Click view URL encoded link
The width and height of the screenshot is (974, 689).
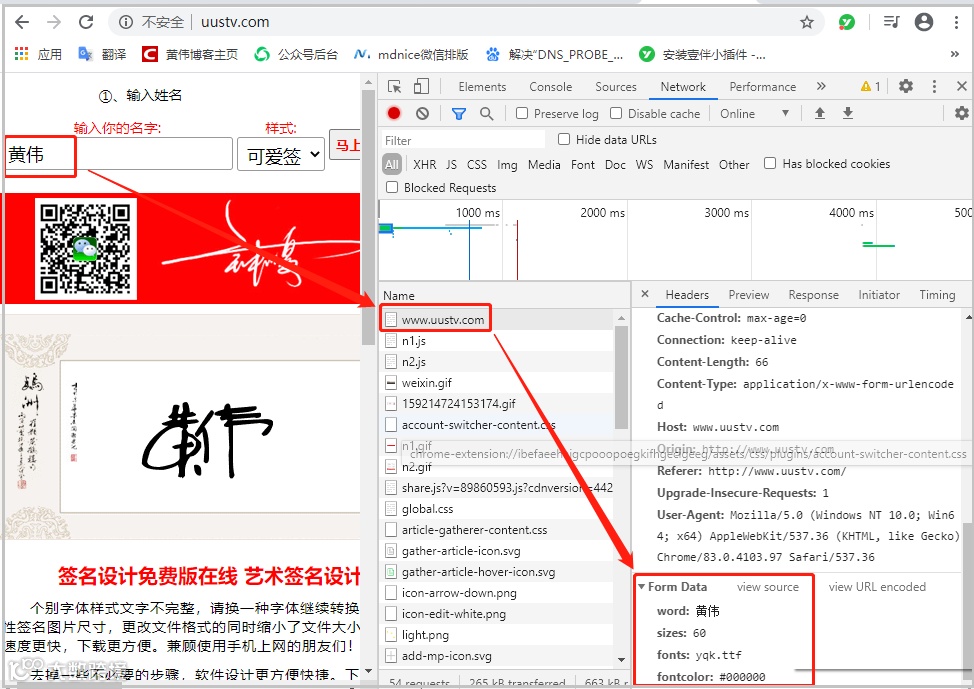coord(877,586)
